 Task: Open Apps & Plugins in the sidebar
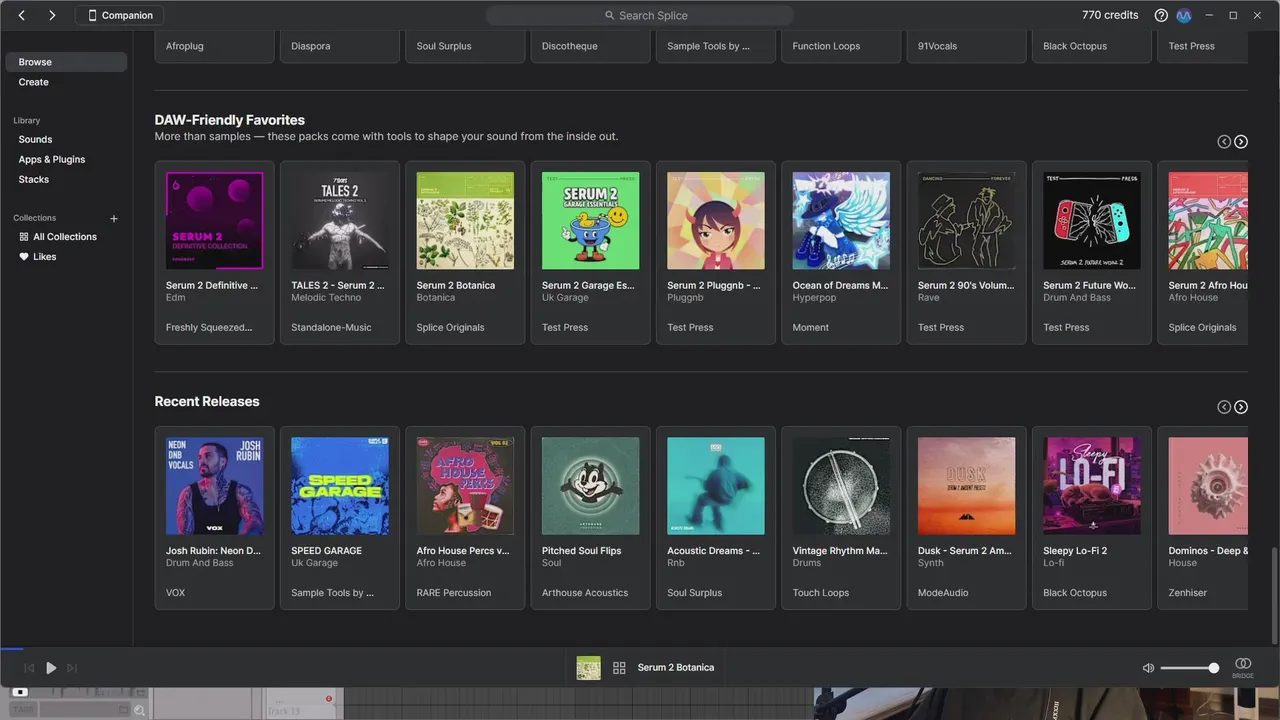(52, 159)
